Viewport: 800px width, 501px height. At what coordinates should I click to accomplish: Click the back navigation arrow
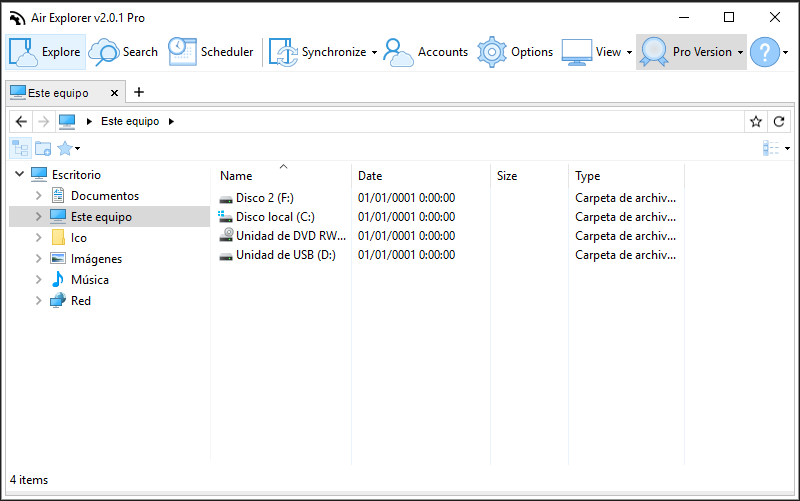[21, 121]
